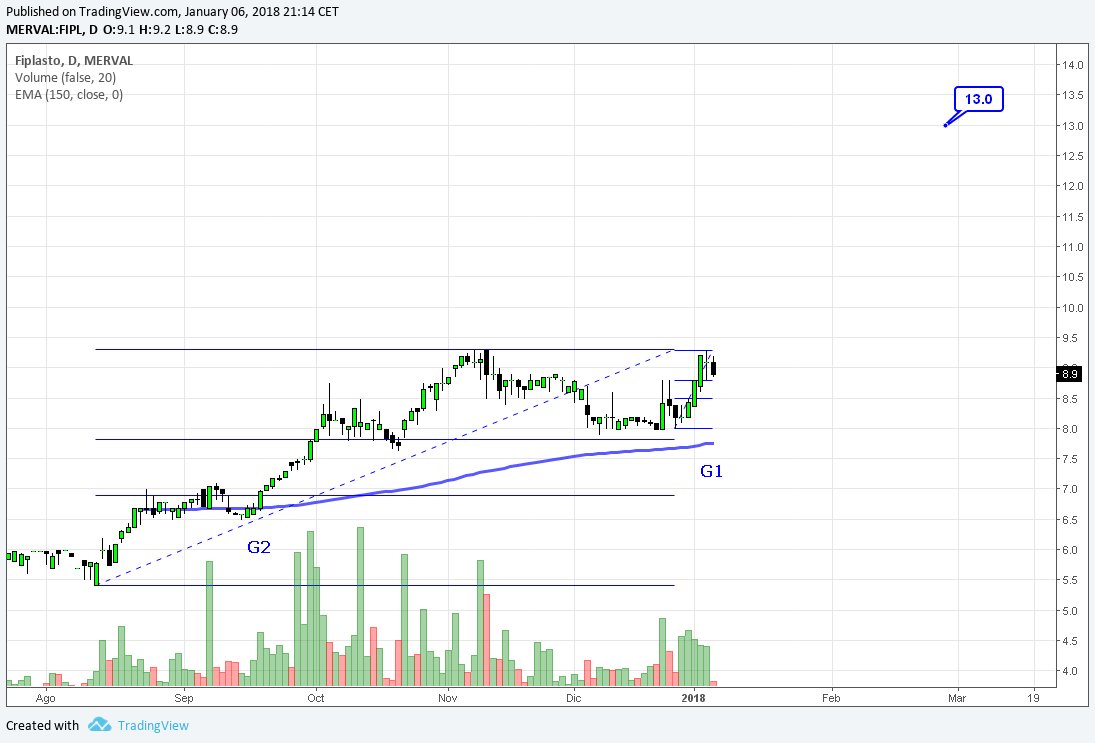Image resolution: width=1095 pixels, height=743 pixels.
Task: Click the 10.0 price axis label
Action: point(1073,307)
